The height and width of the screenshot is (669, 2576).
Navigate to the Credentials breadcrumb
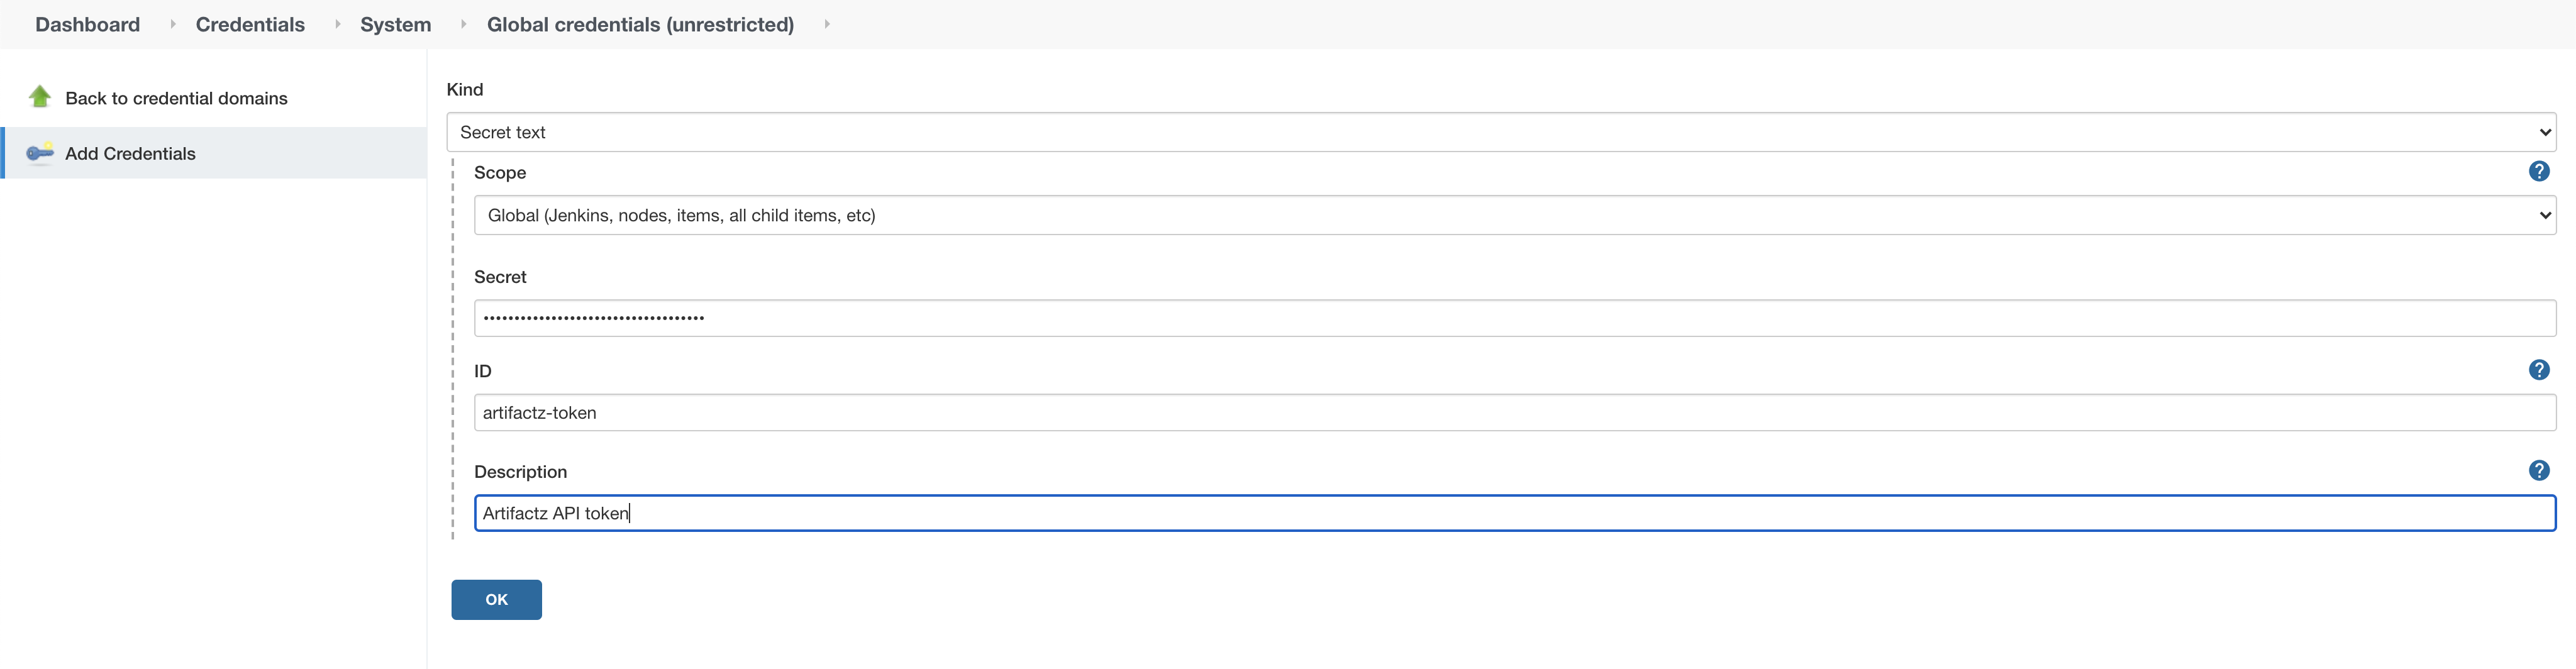point(250,24)
